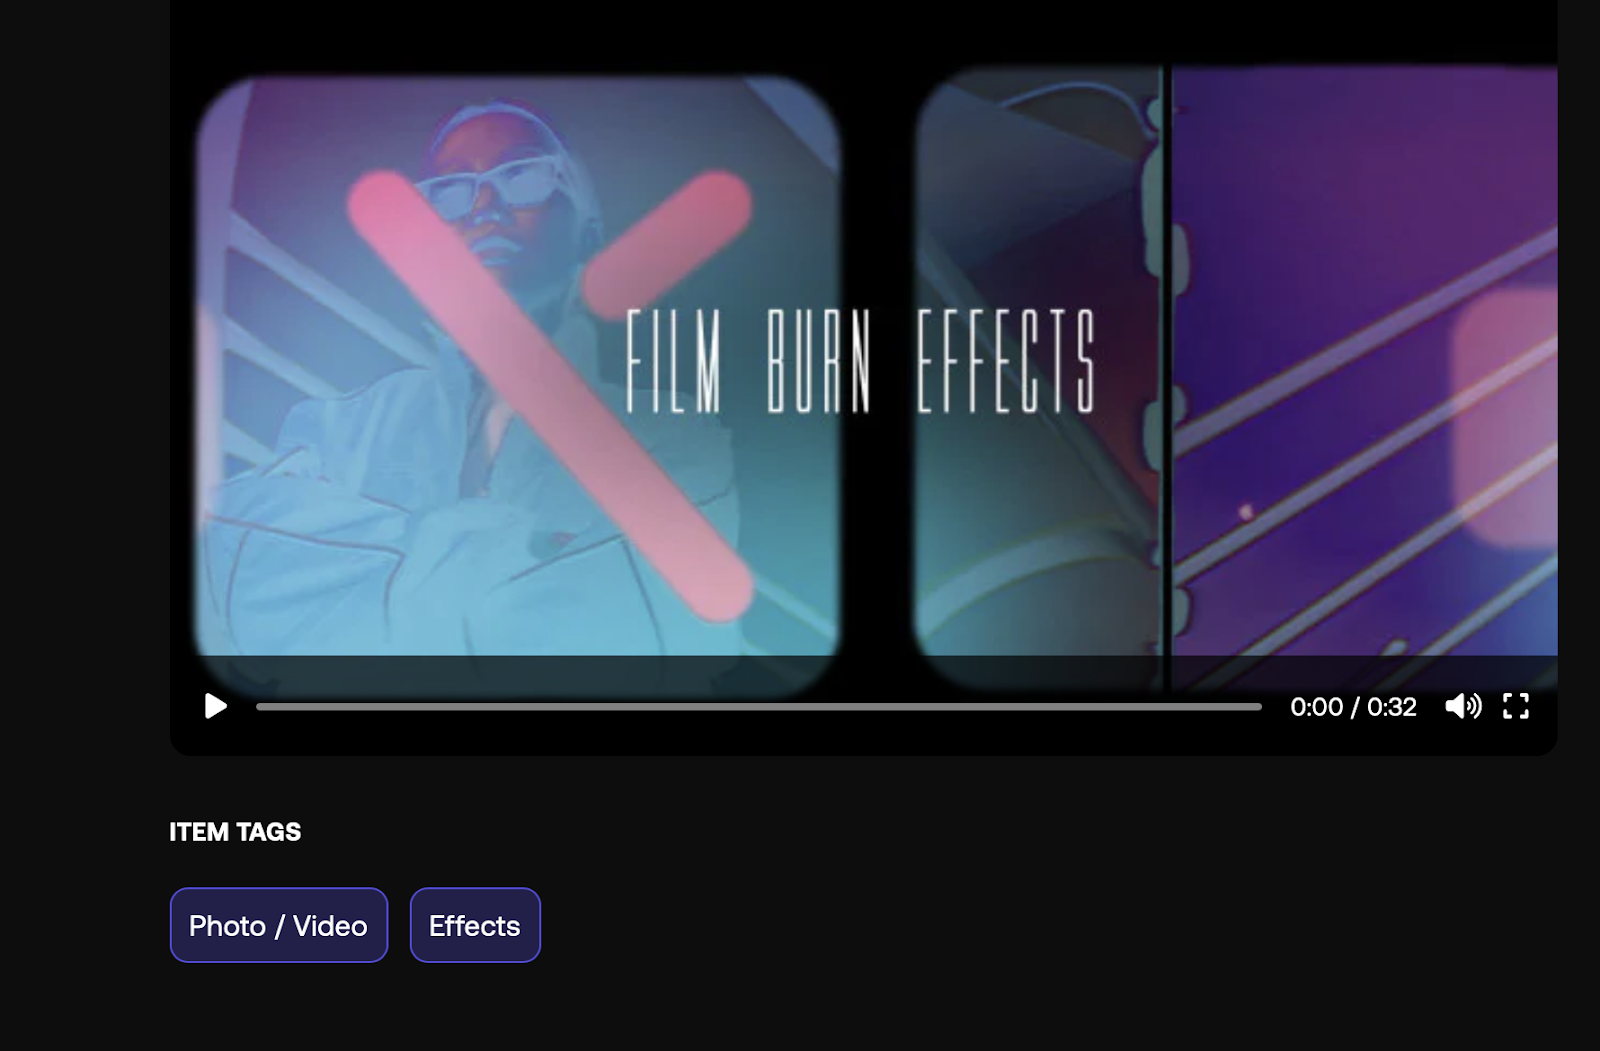Click the left film frame with the person
1600x1051 pixels.
(x=518, y=385)
